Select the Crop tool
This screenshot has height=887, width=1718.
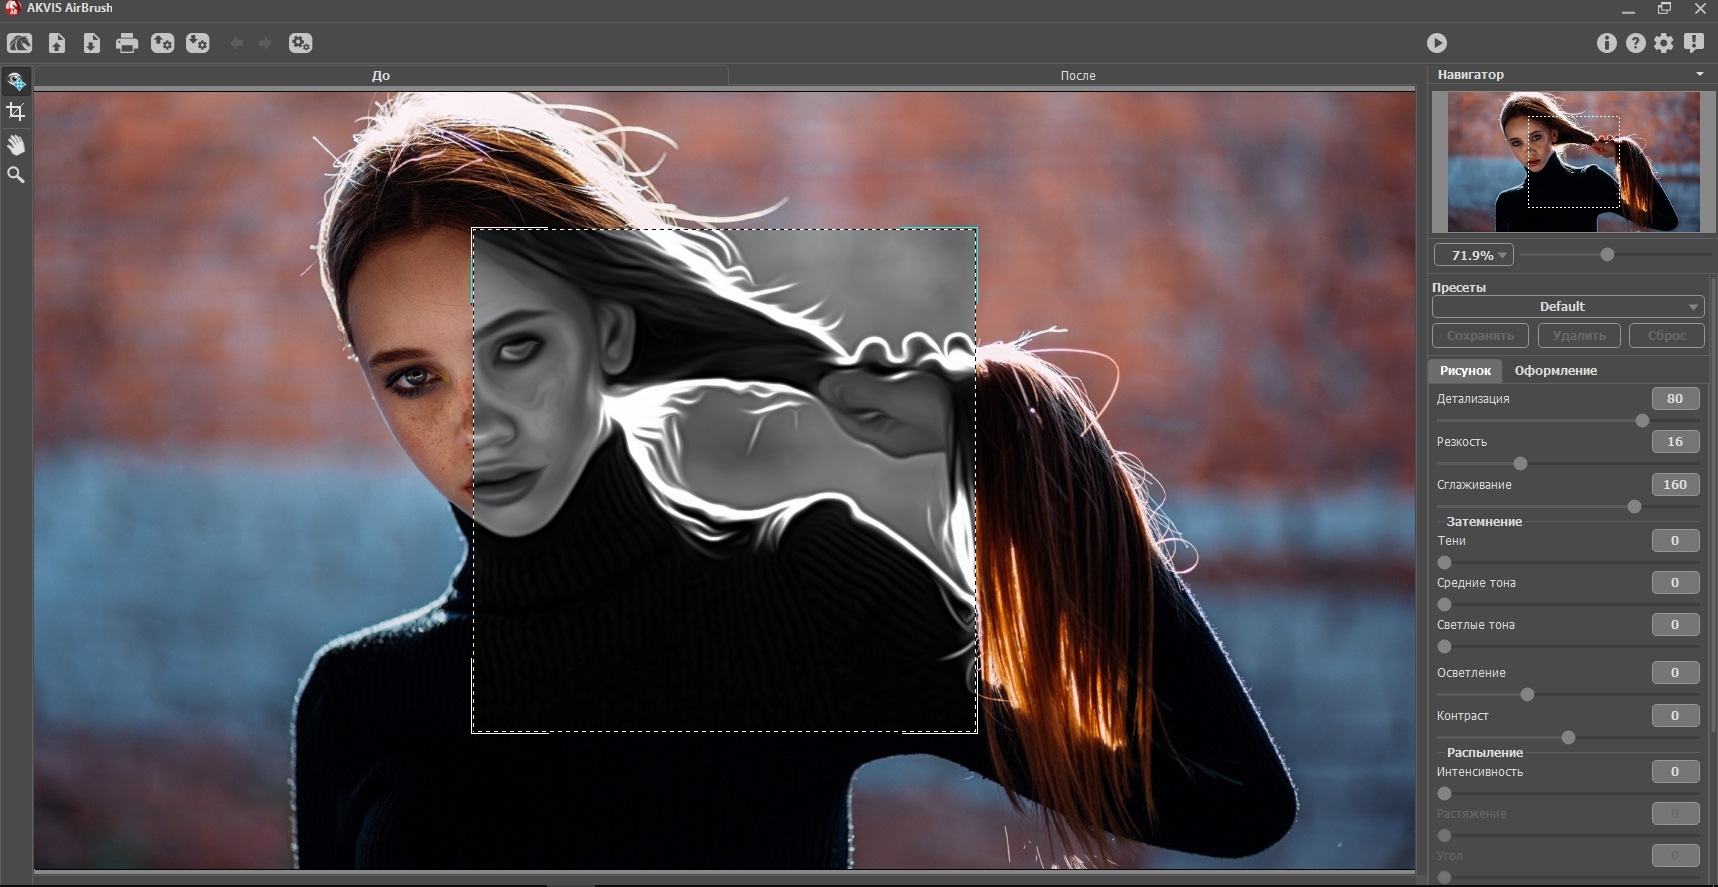point(16,112)
